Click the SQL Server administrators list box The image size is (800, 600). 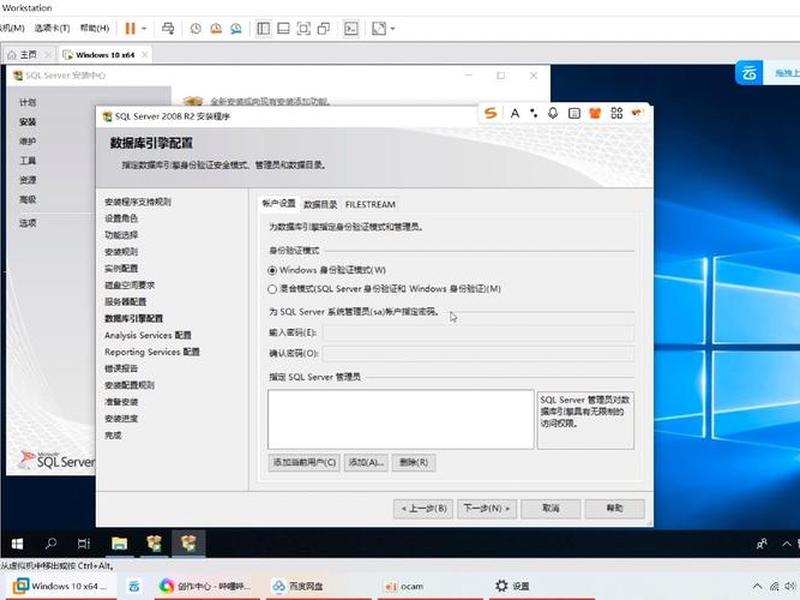pyautogui.click(x=401, y=419)
